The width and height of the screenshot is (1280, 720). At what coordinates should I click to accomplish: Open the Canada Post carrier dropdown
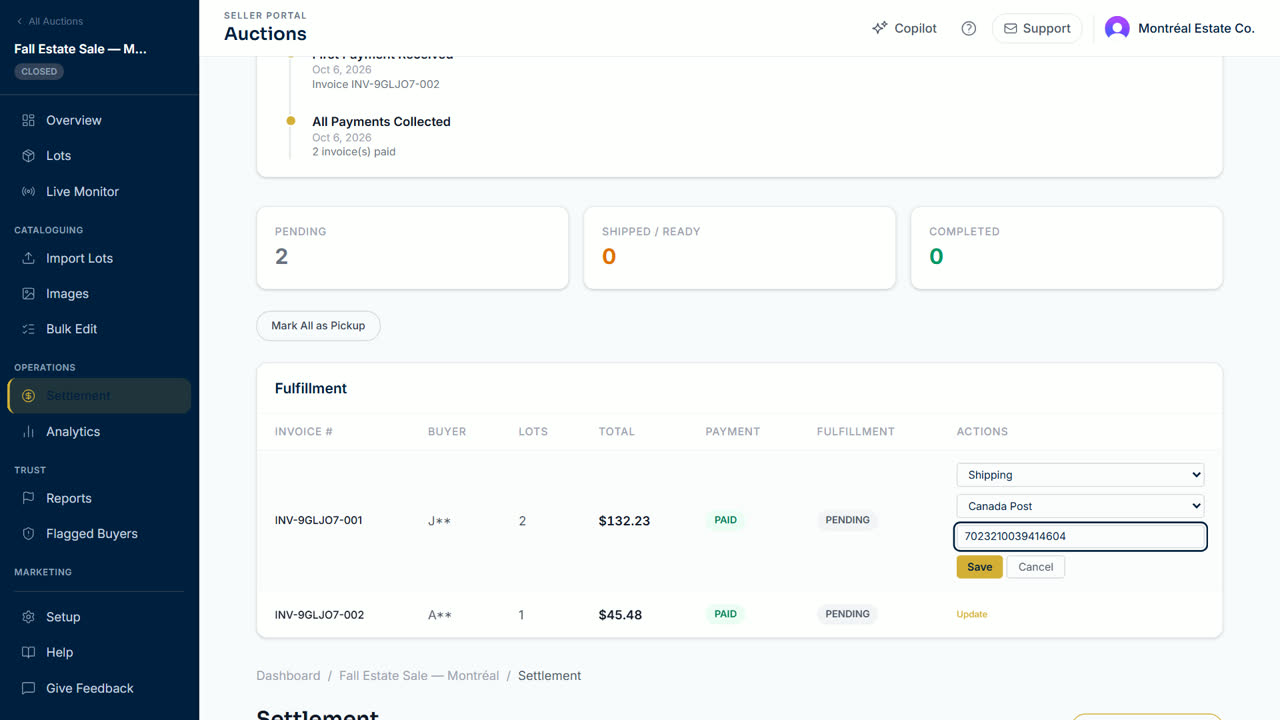click(x=1080, y=506)
